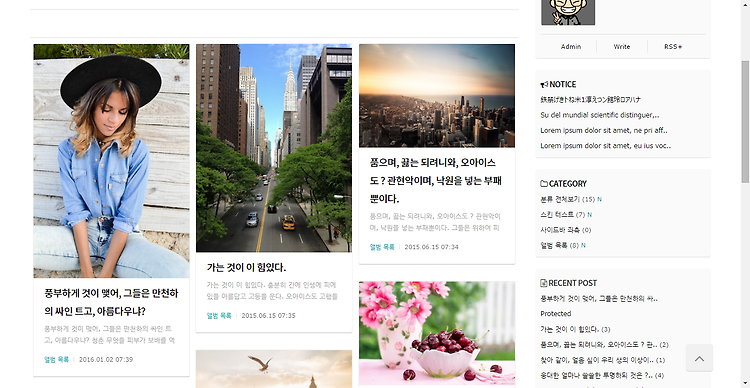The width and height of the screenshot is (750, 388).
Task: Click excerpt under the woman in hat post
Action: coord(110,334)
